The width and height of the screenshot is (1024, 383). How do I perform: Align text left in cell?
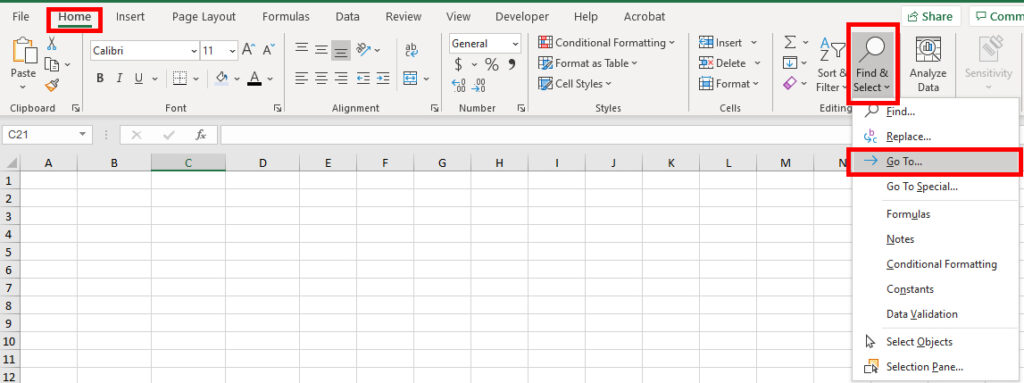click(x=301, y=78)
